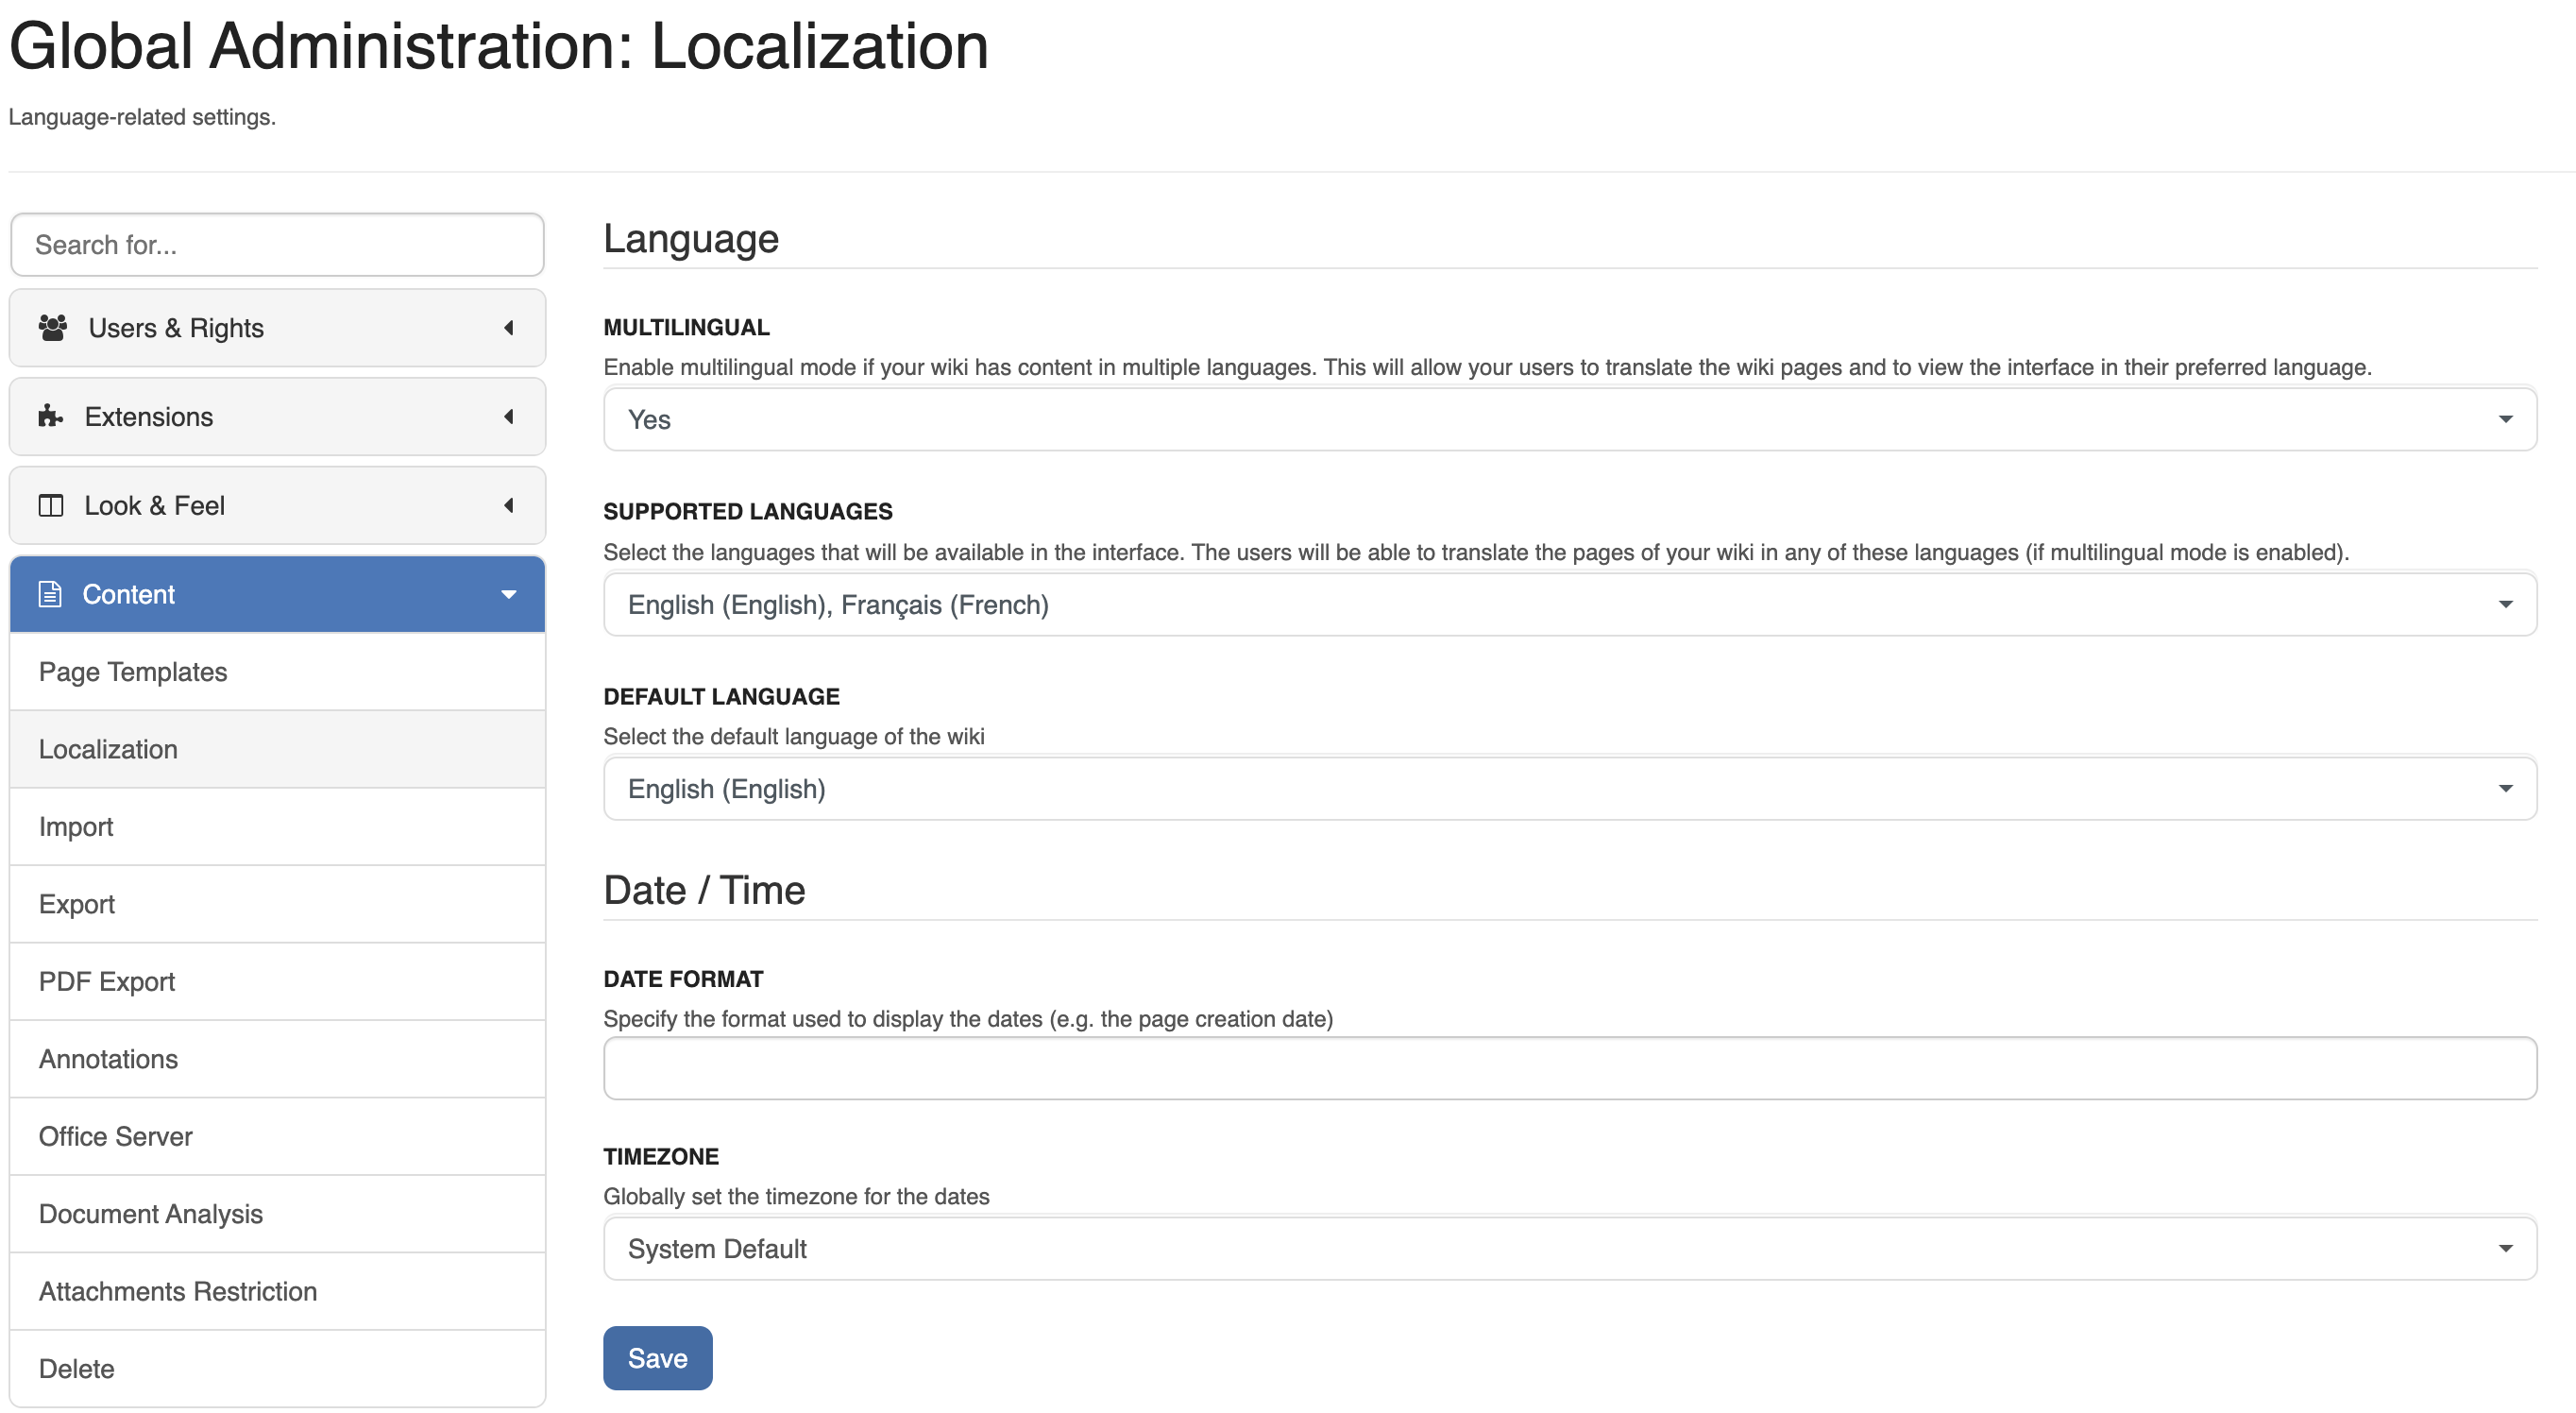Click the TIMEZONE label

click(661, 1156)
